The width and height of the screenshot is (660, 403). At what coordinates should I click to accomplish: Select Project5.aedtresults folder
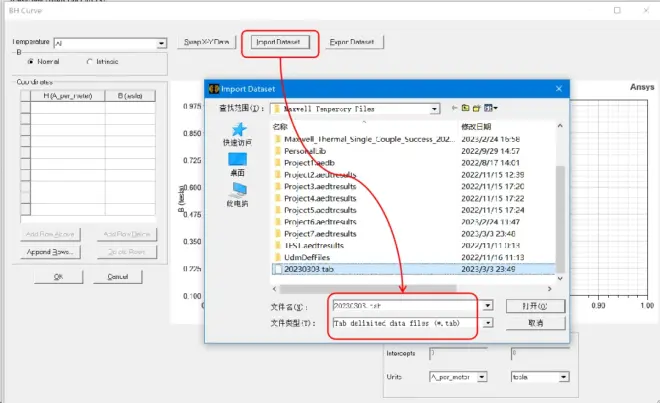point(320,210)
